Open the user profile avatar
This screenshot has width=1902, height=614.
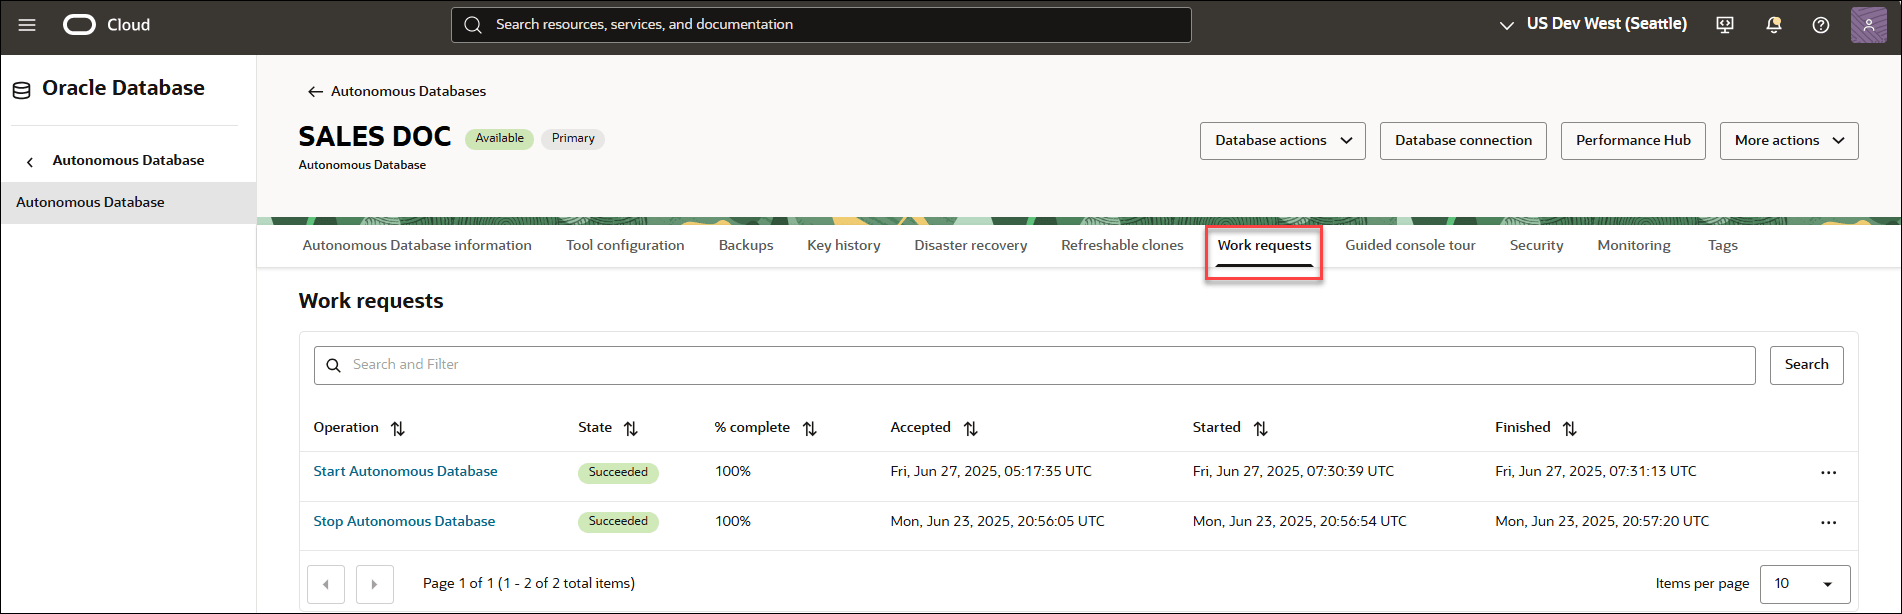coord(1867,25)
